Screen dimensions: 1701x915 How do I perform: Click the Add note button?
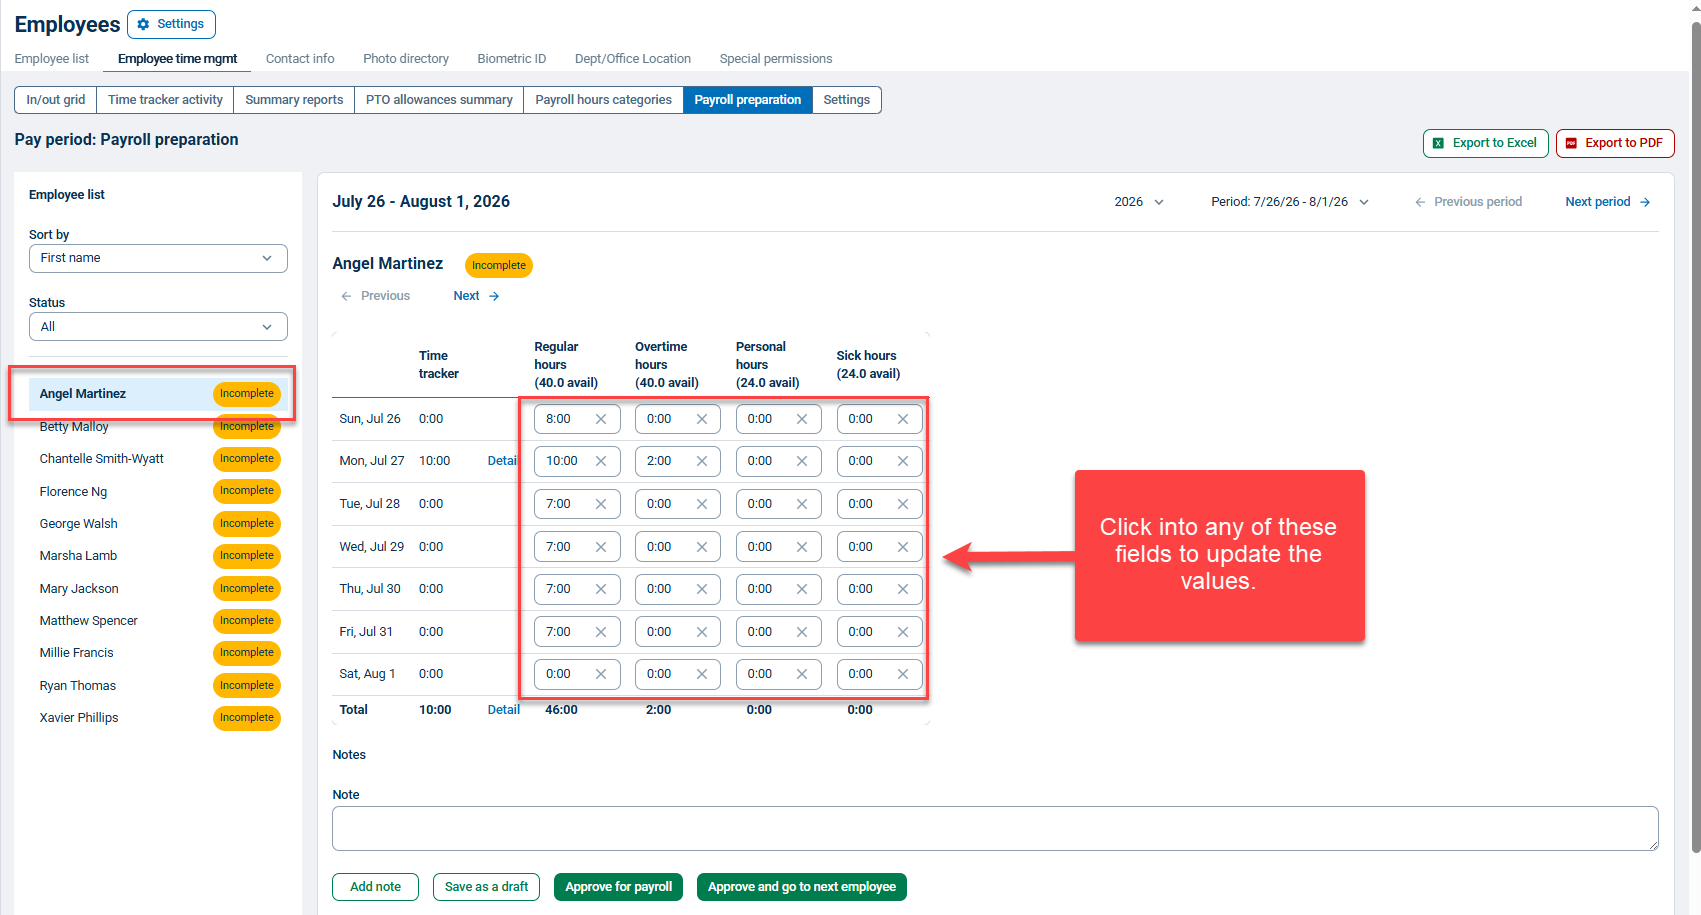click(375, 887)
